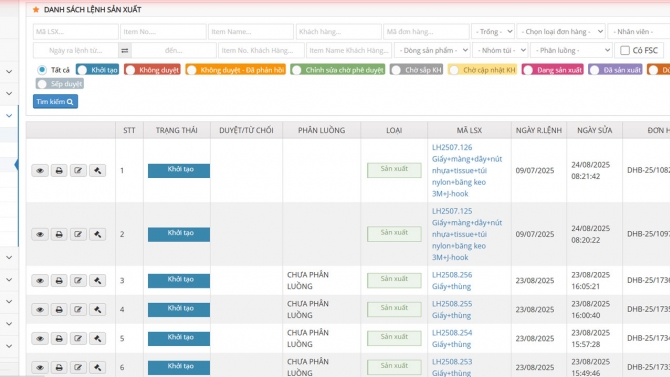Viewport: 670px width, 377px height.
Task: Expand the first sidebar chevron menu
Action: tap(9, 71)
